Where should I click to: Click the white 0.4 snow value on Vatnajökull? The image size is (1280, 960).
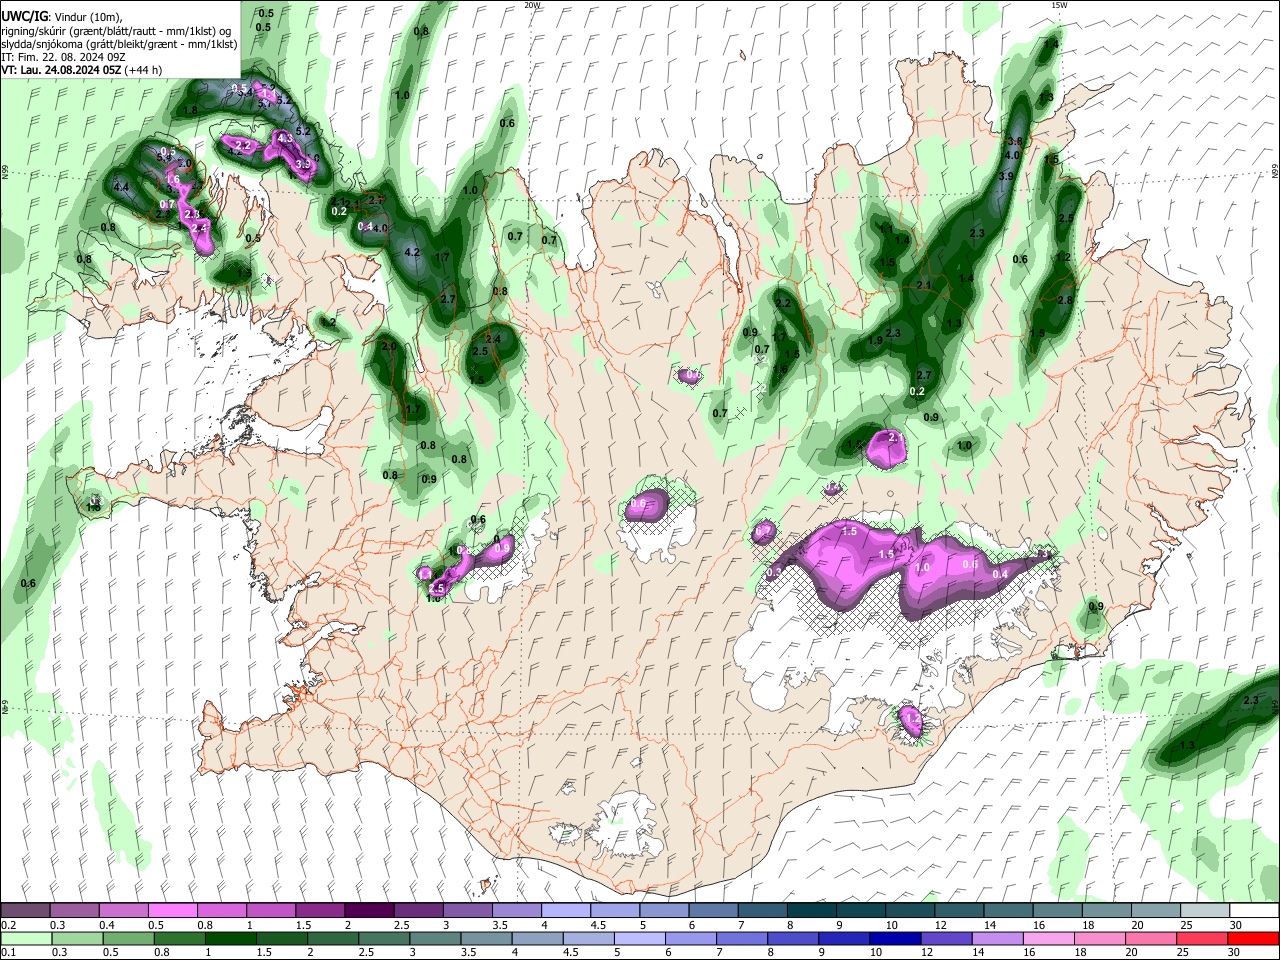click(1000, 574)
